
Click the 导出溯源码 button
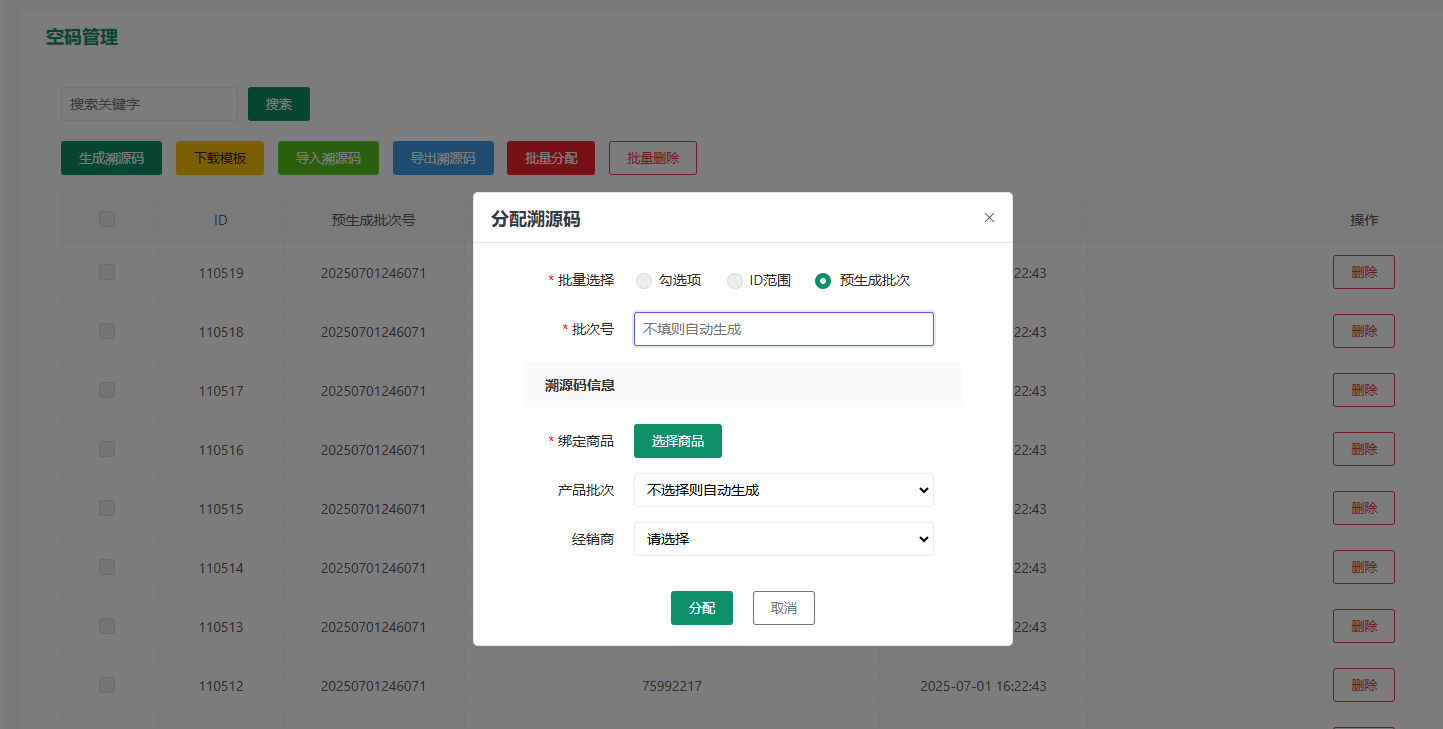pos(443,158)
